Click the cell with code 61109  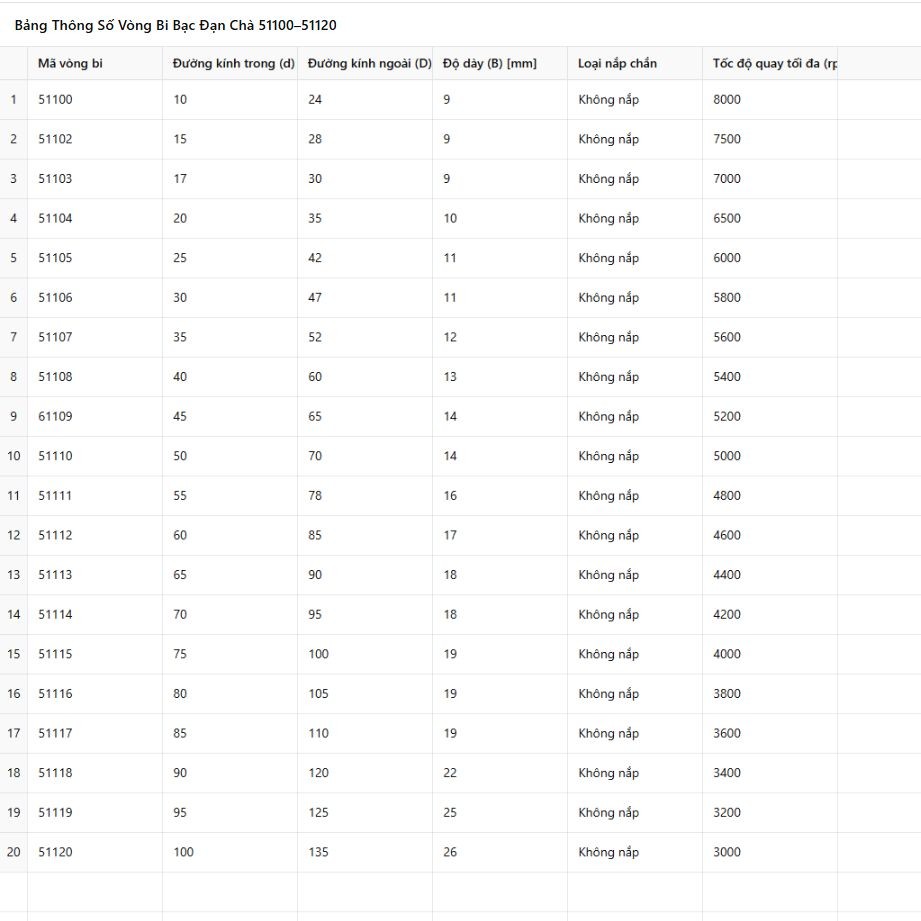coord(95,416)
